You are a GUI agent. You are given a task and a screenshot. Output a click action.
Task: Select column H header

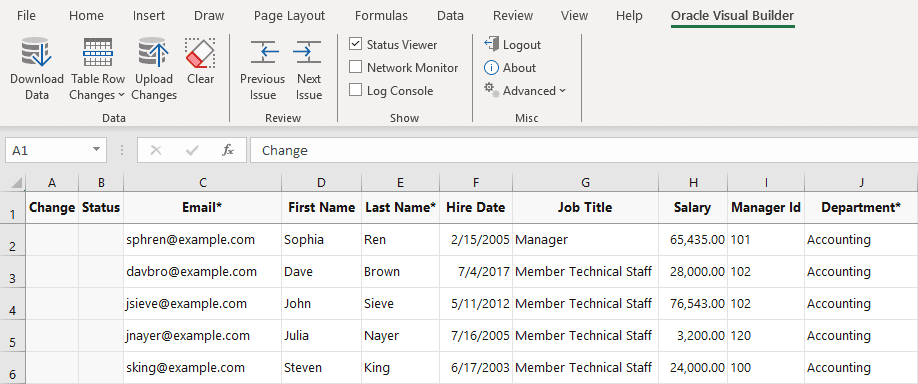pyautogui.click(x=693, y=183)
